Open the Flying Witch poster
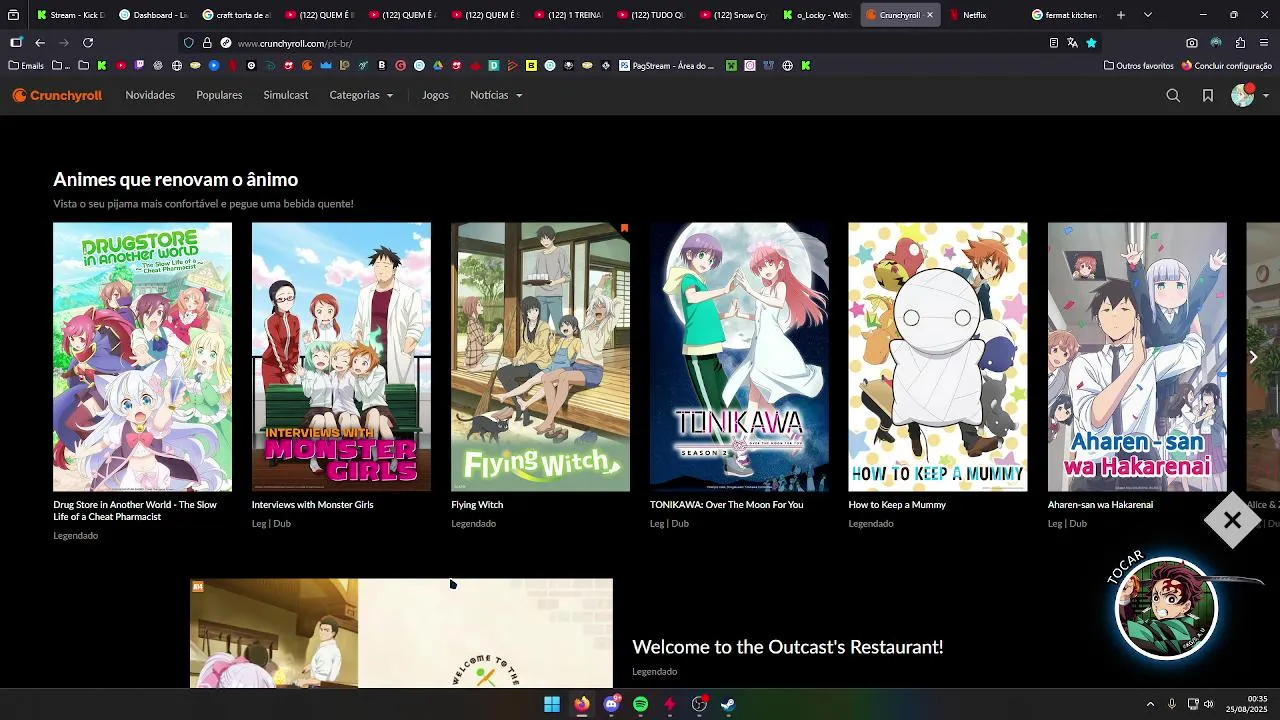1280x720 pixels. (x=540, y=357)
